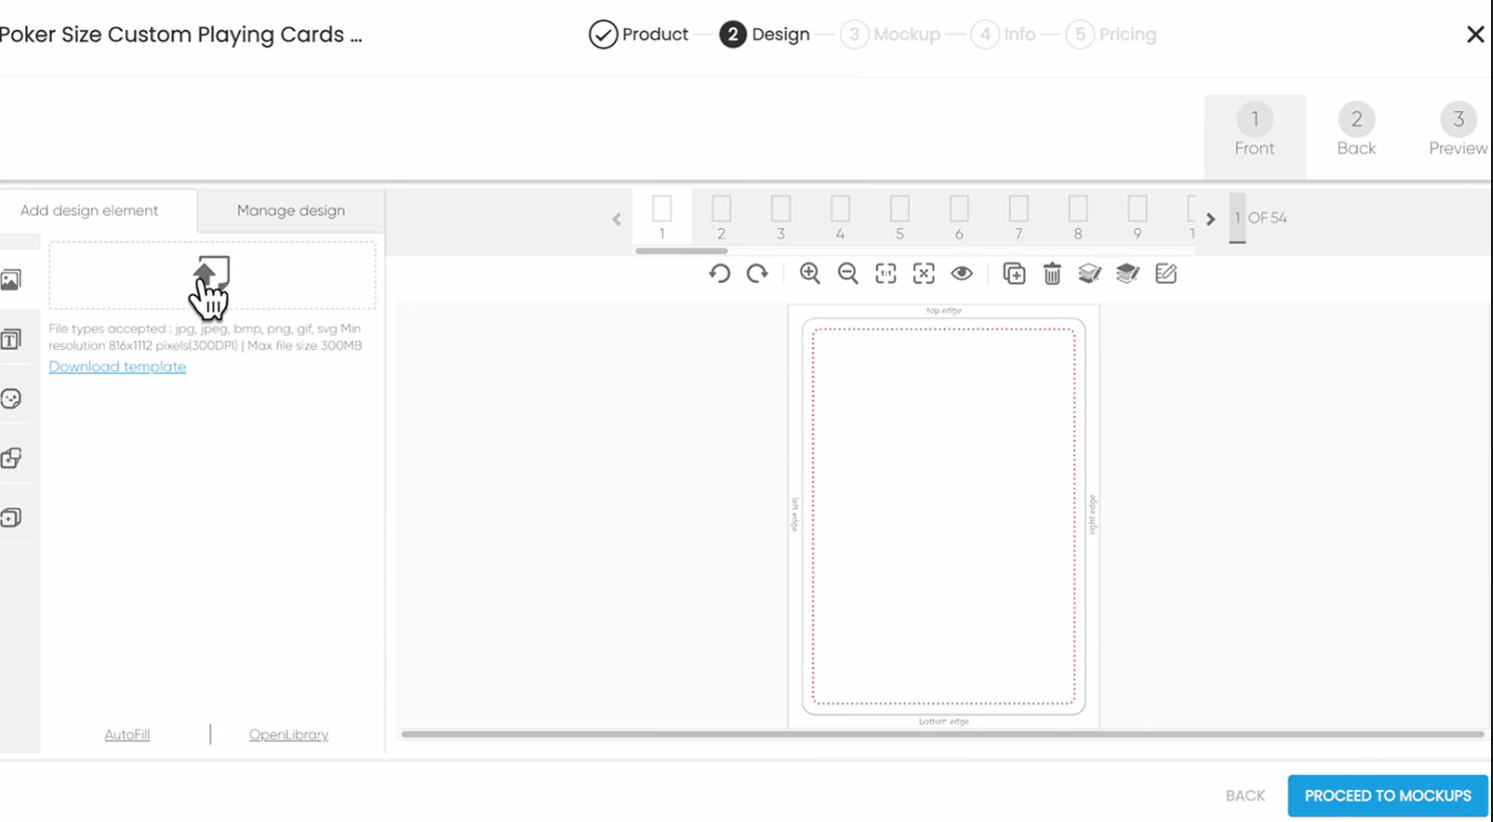Show next card thumbnails with right arrow

(x=1210, y=219)
